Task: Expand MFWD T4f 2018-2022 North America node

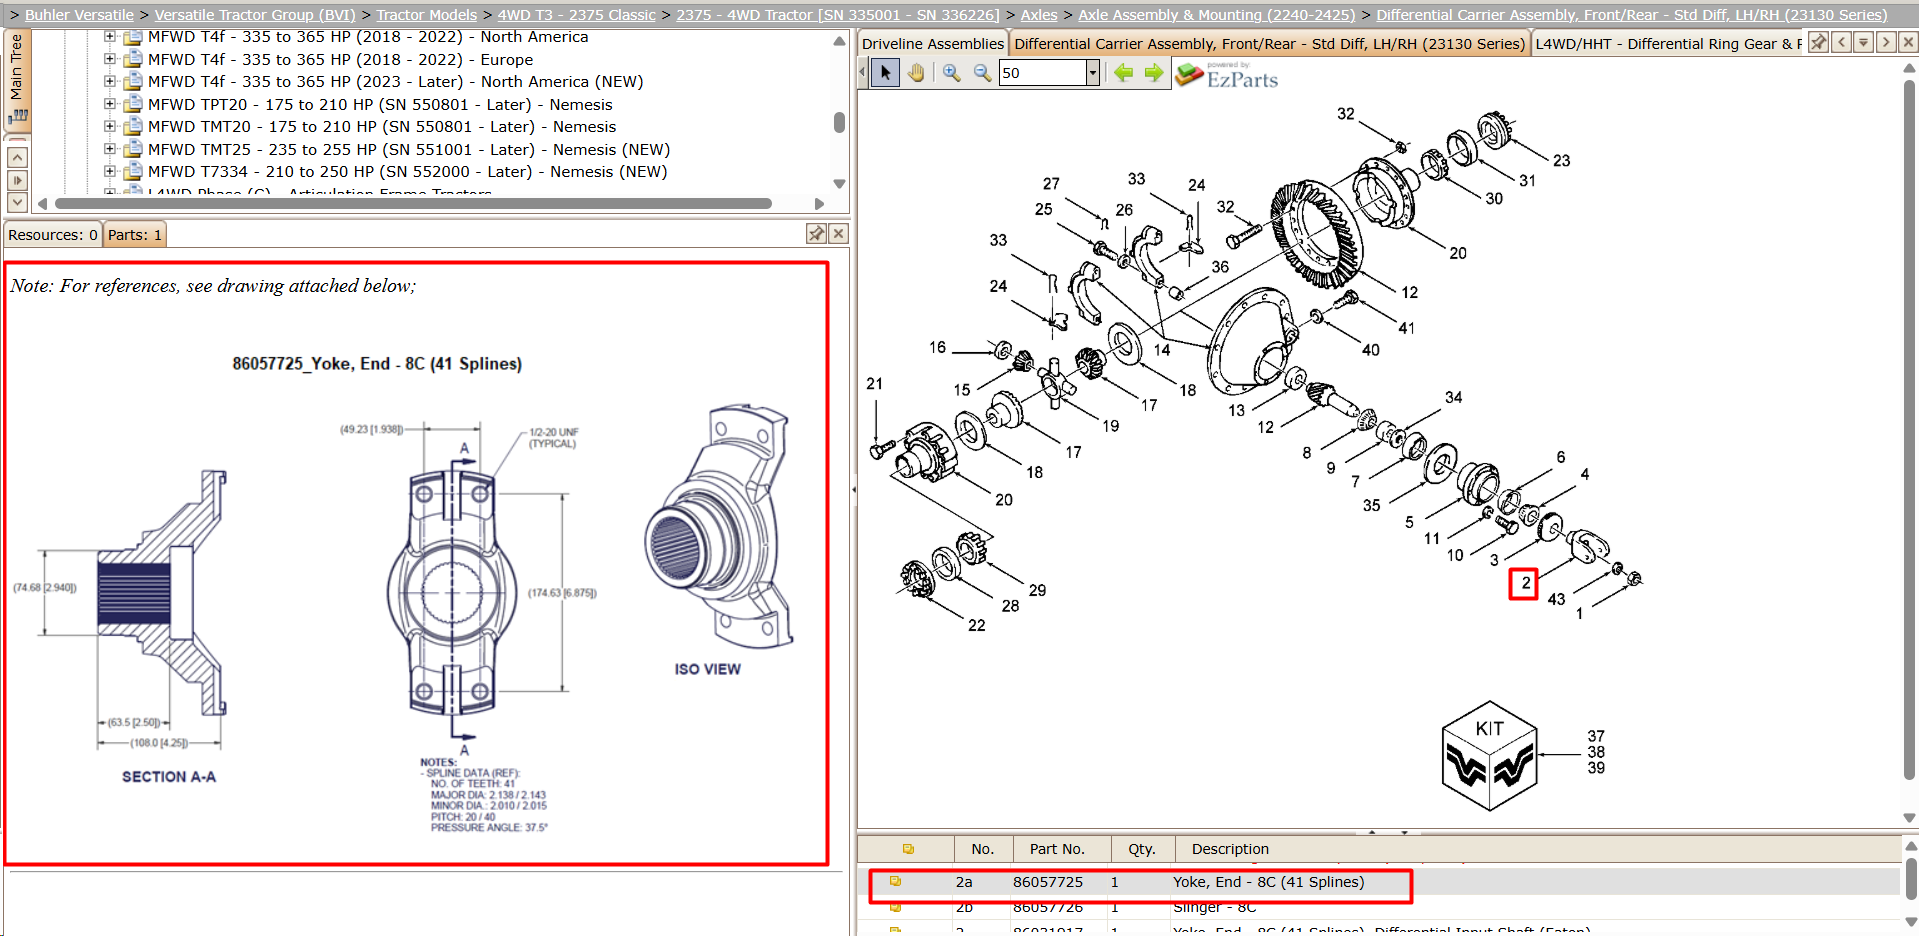Action: [110, 36]
